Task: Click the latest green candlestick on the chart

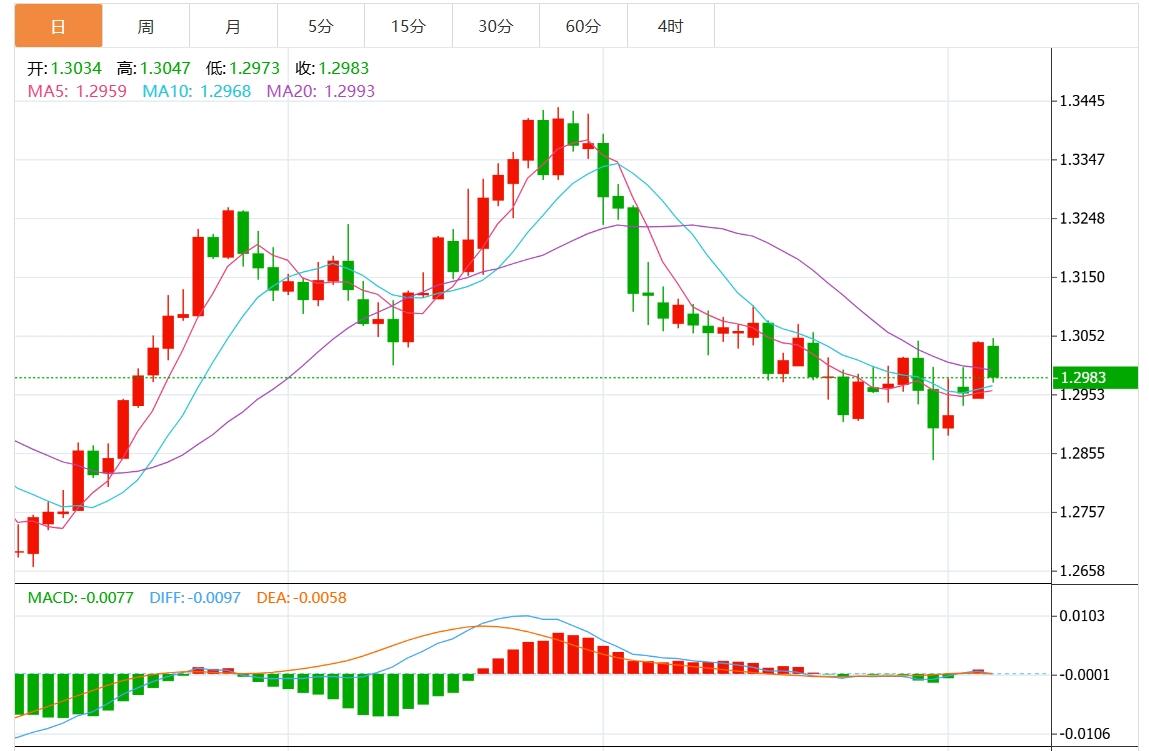Action: point(993,361)
